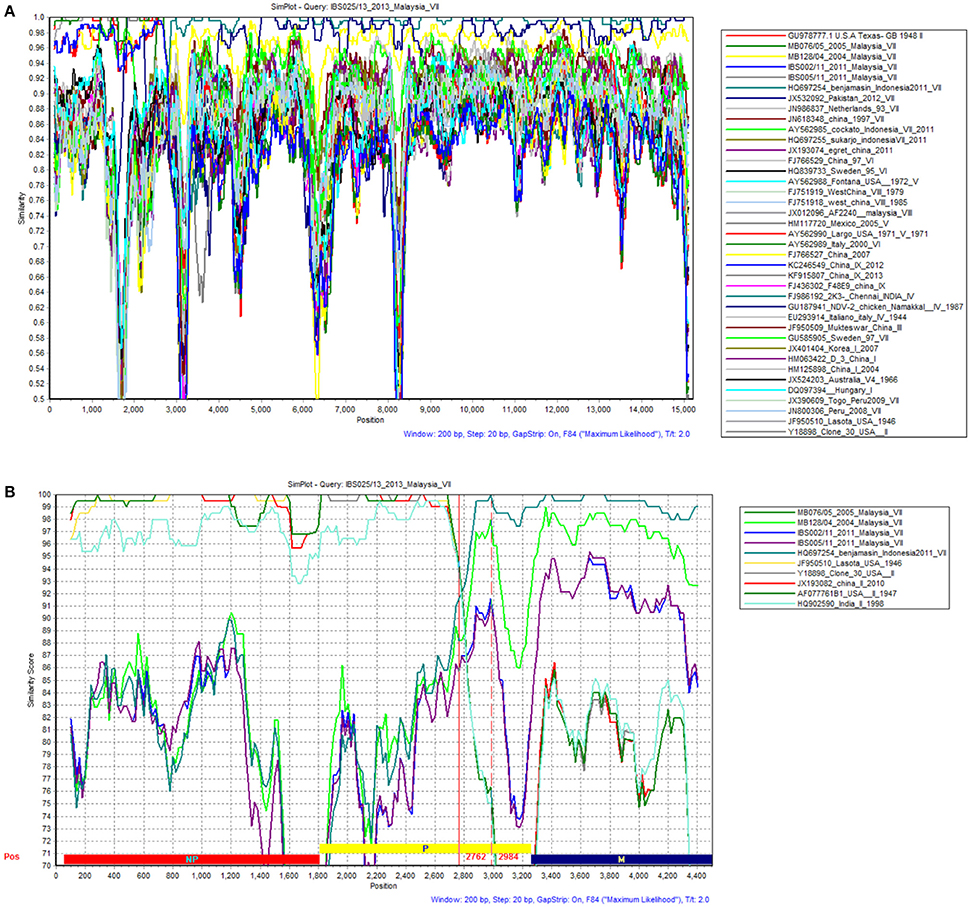Viewport: 970px width, 907px height.
Task: Select 'JF950509_Mukteswar_China_III' legend entry
Action: pos(844,328)
